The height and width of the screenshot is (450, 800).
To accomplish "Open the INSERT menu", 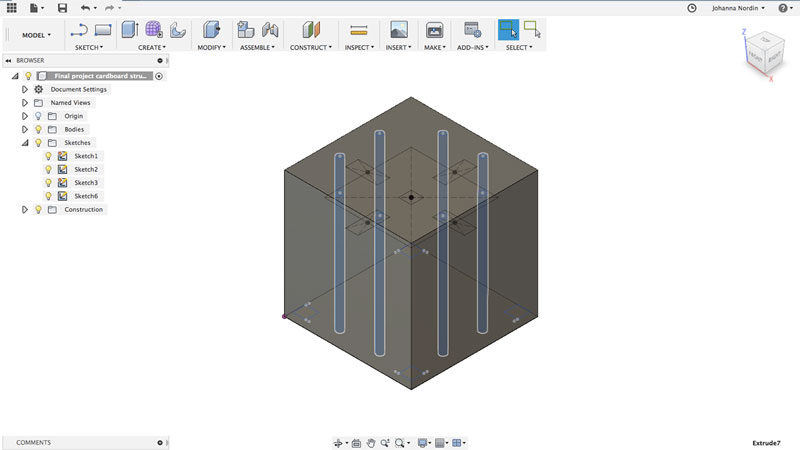I will tap(398, 47).
